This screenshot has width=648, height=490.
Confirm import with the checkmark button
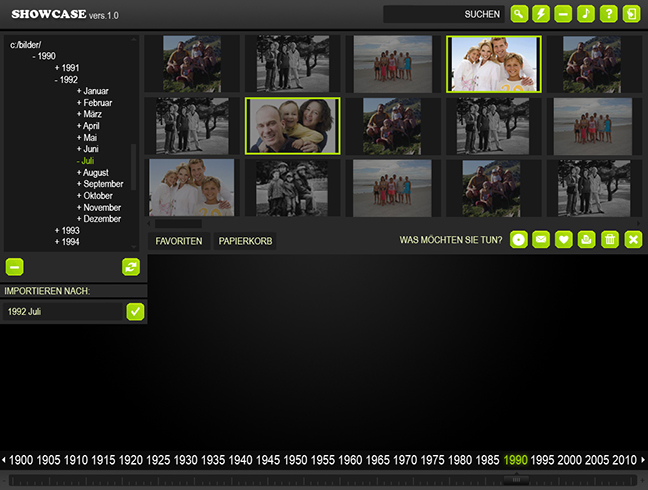[136, 312]
